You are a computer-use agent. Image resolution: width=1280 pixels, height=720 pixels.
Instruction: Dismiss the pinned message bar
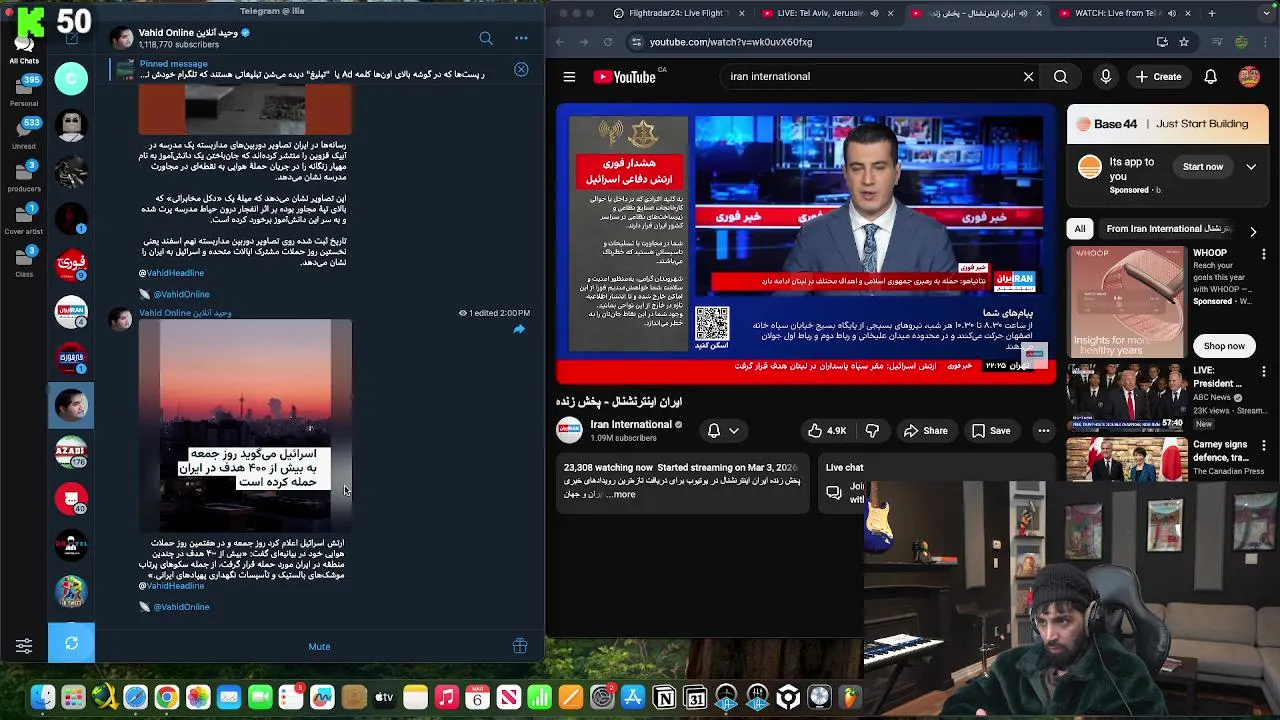[521, 69]
